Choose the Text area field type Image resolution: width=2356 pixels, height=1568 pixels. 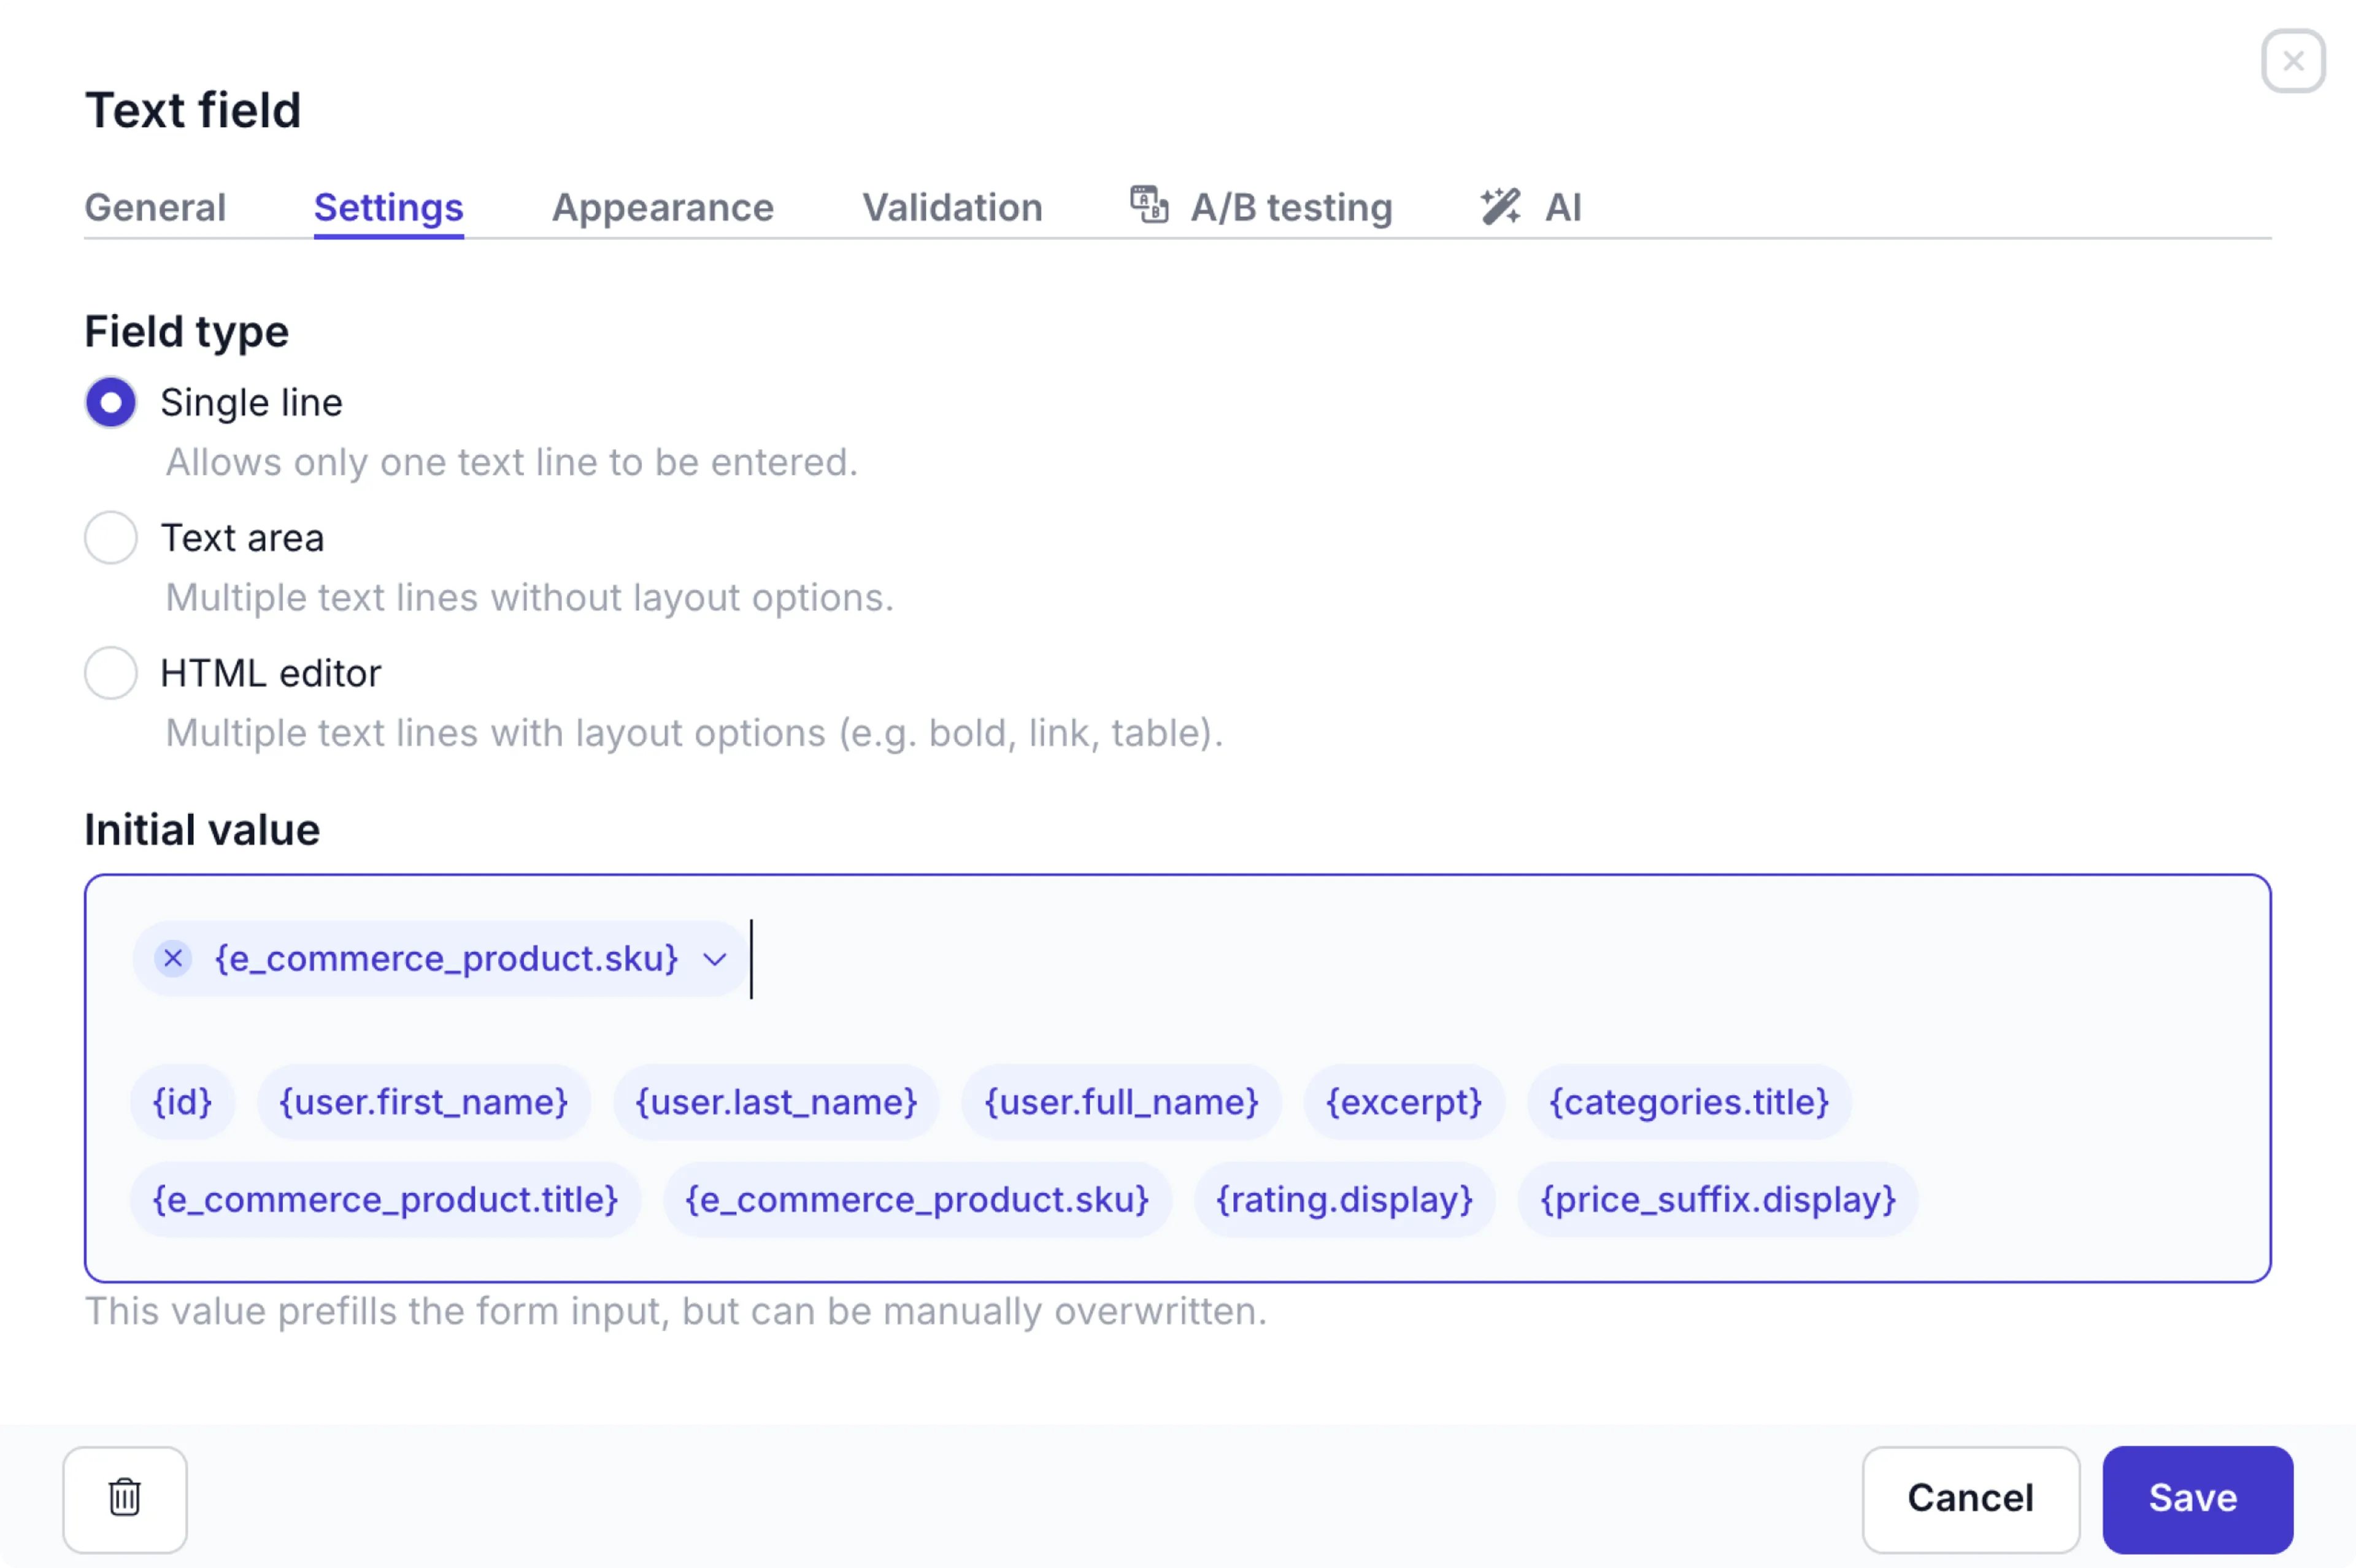click(x=111, y=538)
